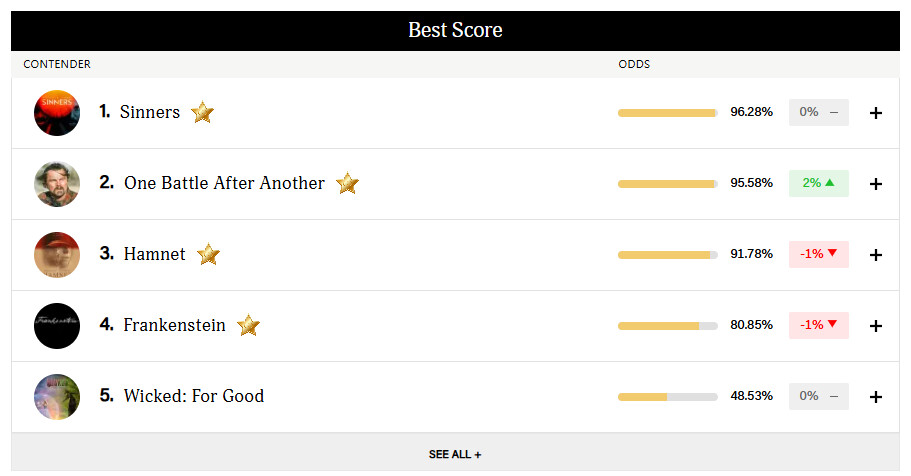Expand the Sinners row with plus icon

pos(876,113)
